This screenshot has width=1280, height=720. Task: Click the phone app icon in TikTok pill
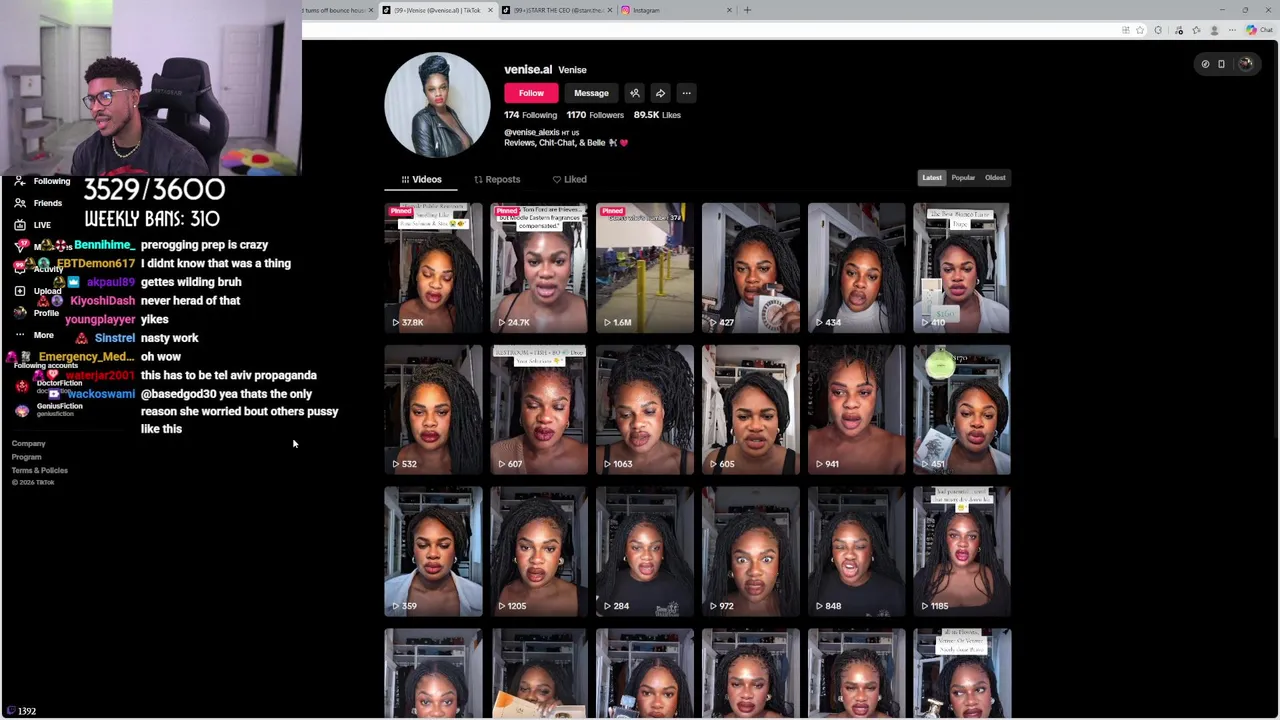1221,64
